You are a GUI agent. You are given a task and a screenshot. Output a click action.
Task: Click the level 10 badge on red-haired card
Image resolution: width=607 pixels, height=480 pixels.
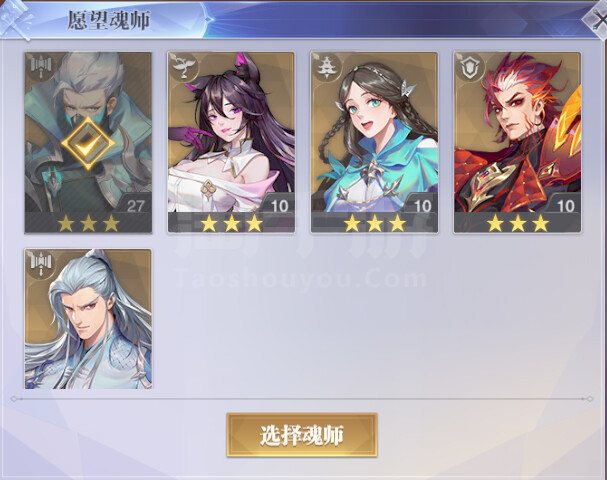pyautogui.click(x=565, y=204)
